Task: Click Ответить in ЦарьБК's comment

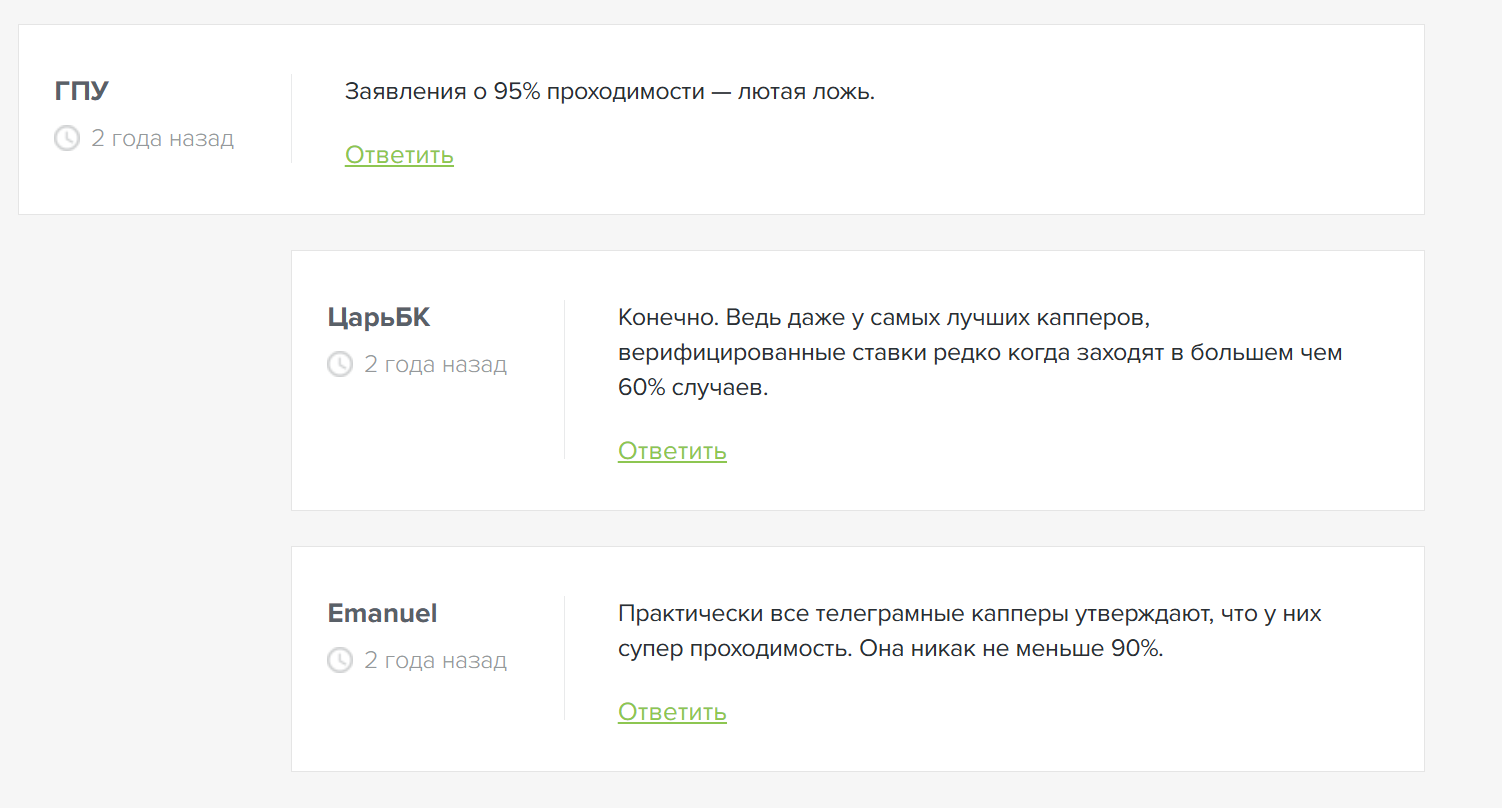Action: (672, 451)
